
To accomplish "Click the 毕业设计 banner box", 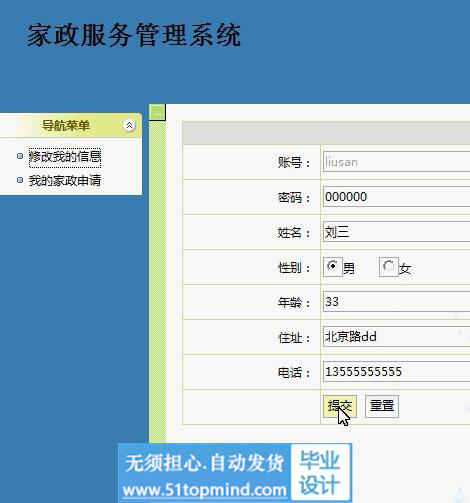I will coord(320,472).
